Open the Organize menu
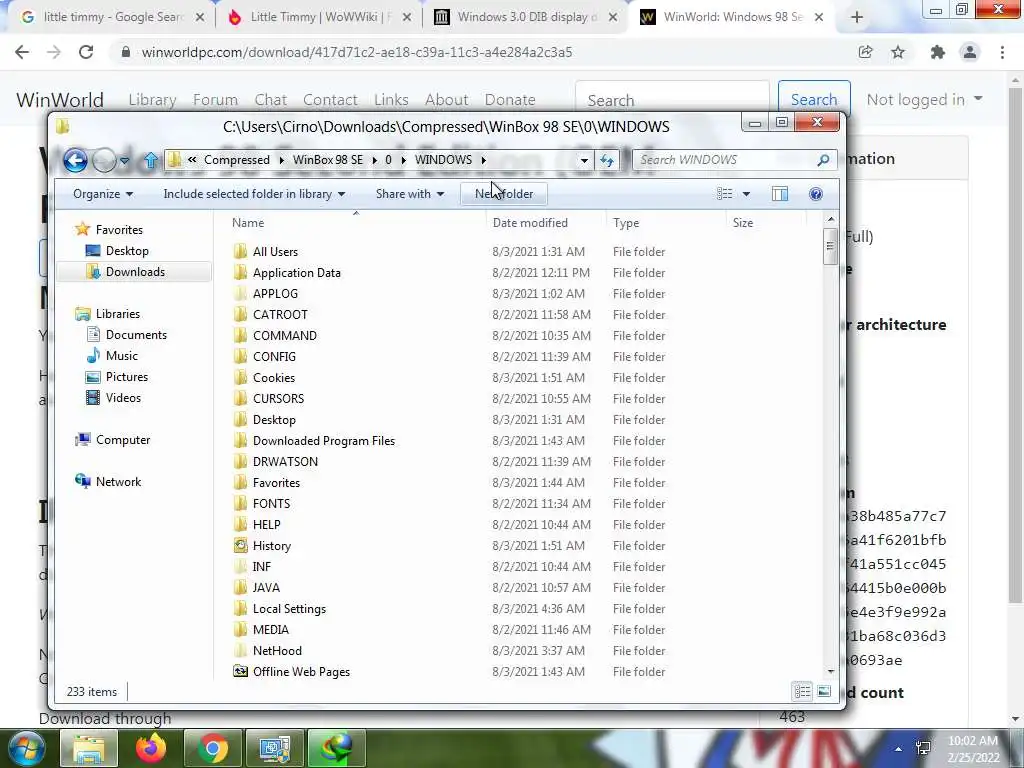 (103, 194)
